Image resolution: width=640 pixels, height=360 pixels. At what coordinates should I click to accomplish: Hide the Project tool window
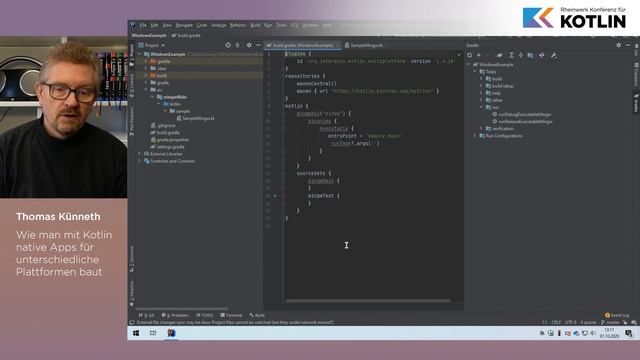pos(258,45)
